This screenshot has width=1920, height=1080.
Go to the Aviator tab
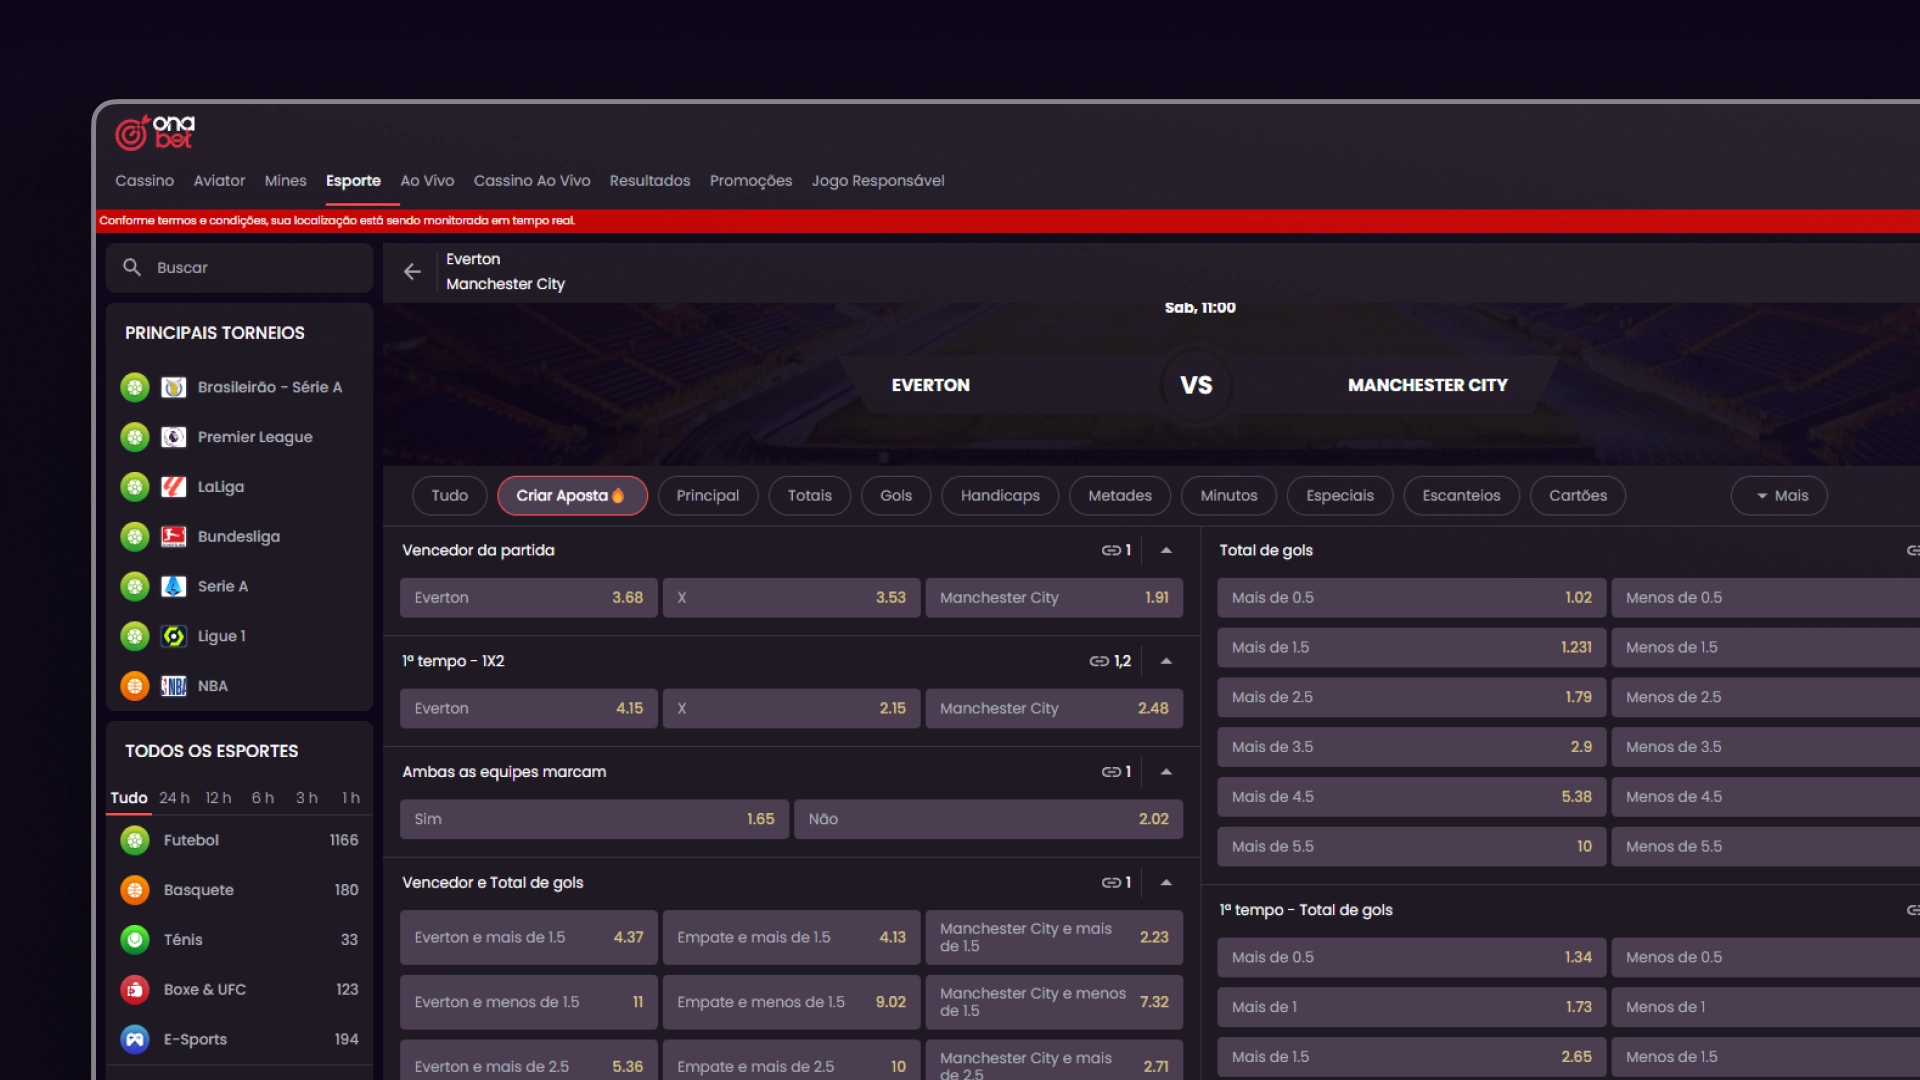pyautogui.click(x=219, y=181)
